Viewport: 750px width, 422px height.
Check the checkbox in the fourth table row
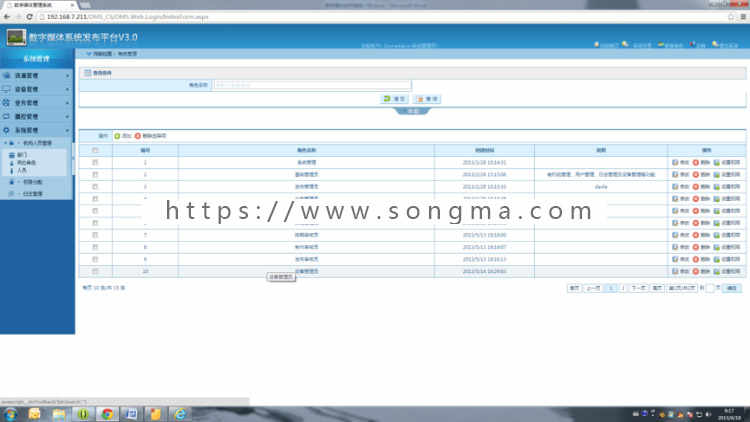point(95,199)
